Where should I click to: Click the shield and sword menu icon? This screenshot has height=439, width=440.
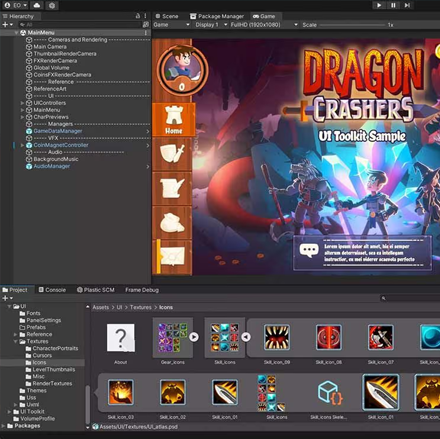click(172, 154)
